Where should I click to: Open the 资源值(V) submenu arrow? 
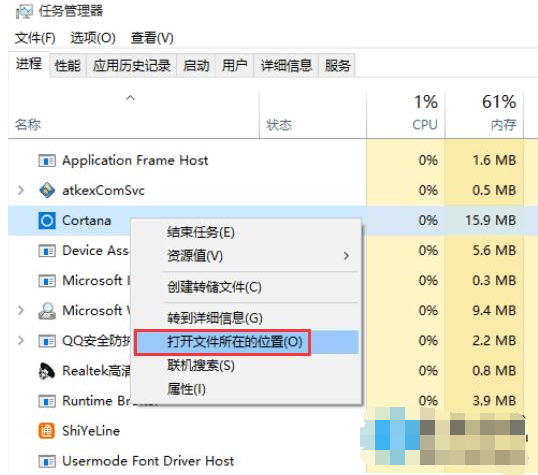tap(346, 256)
